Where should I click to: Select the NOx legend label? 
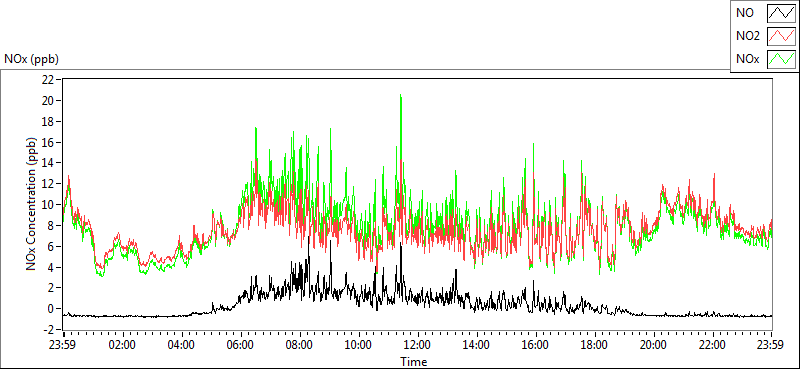pos(747,59)
